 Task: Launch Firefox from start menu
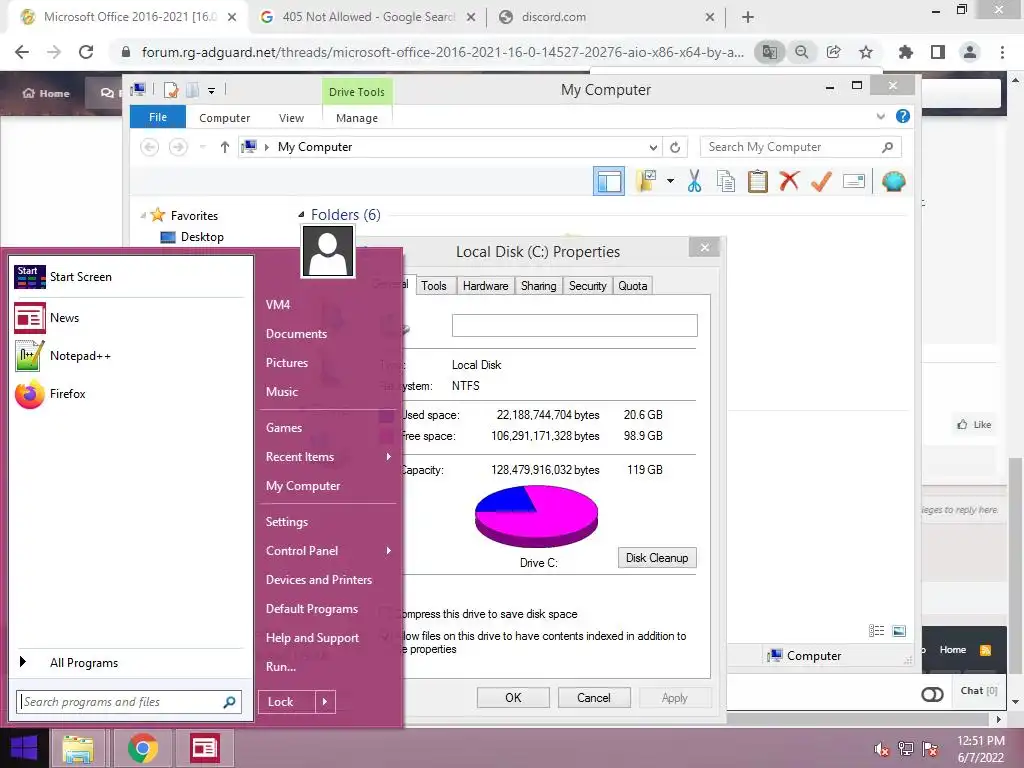point(30,394)
